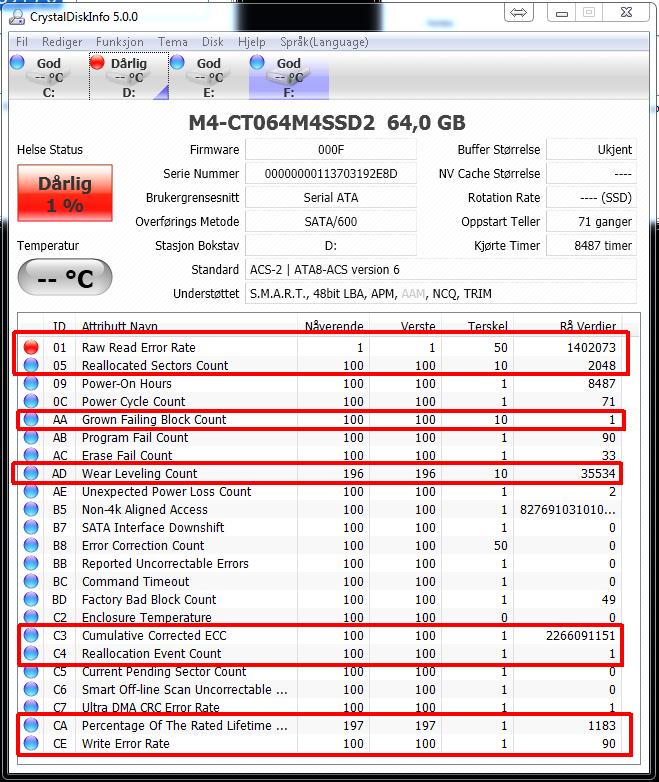Image resolution: width=659 pixels, height=782 pixels.
Task: Click the Stasjon Bokstav field D:
Action: point(331,245)
